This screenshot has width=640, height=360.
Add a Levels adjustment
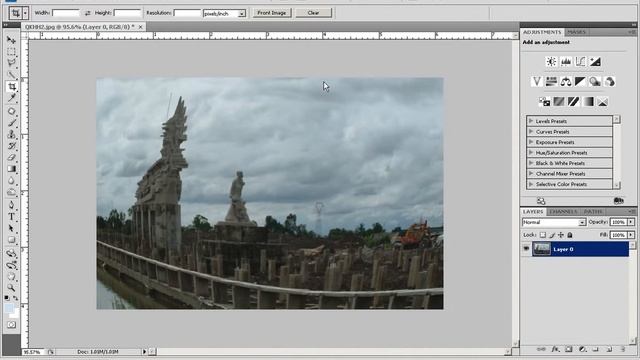[566, 62]
